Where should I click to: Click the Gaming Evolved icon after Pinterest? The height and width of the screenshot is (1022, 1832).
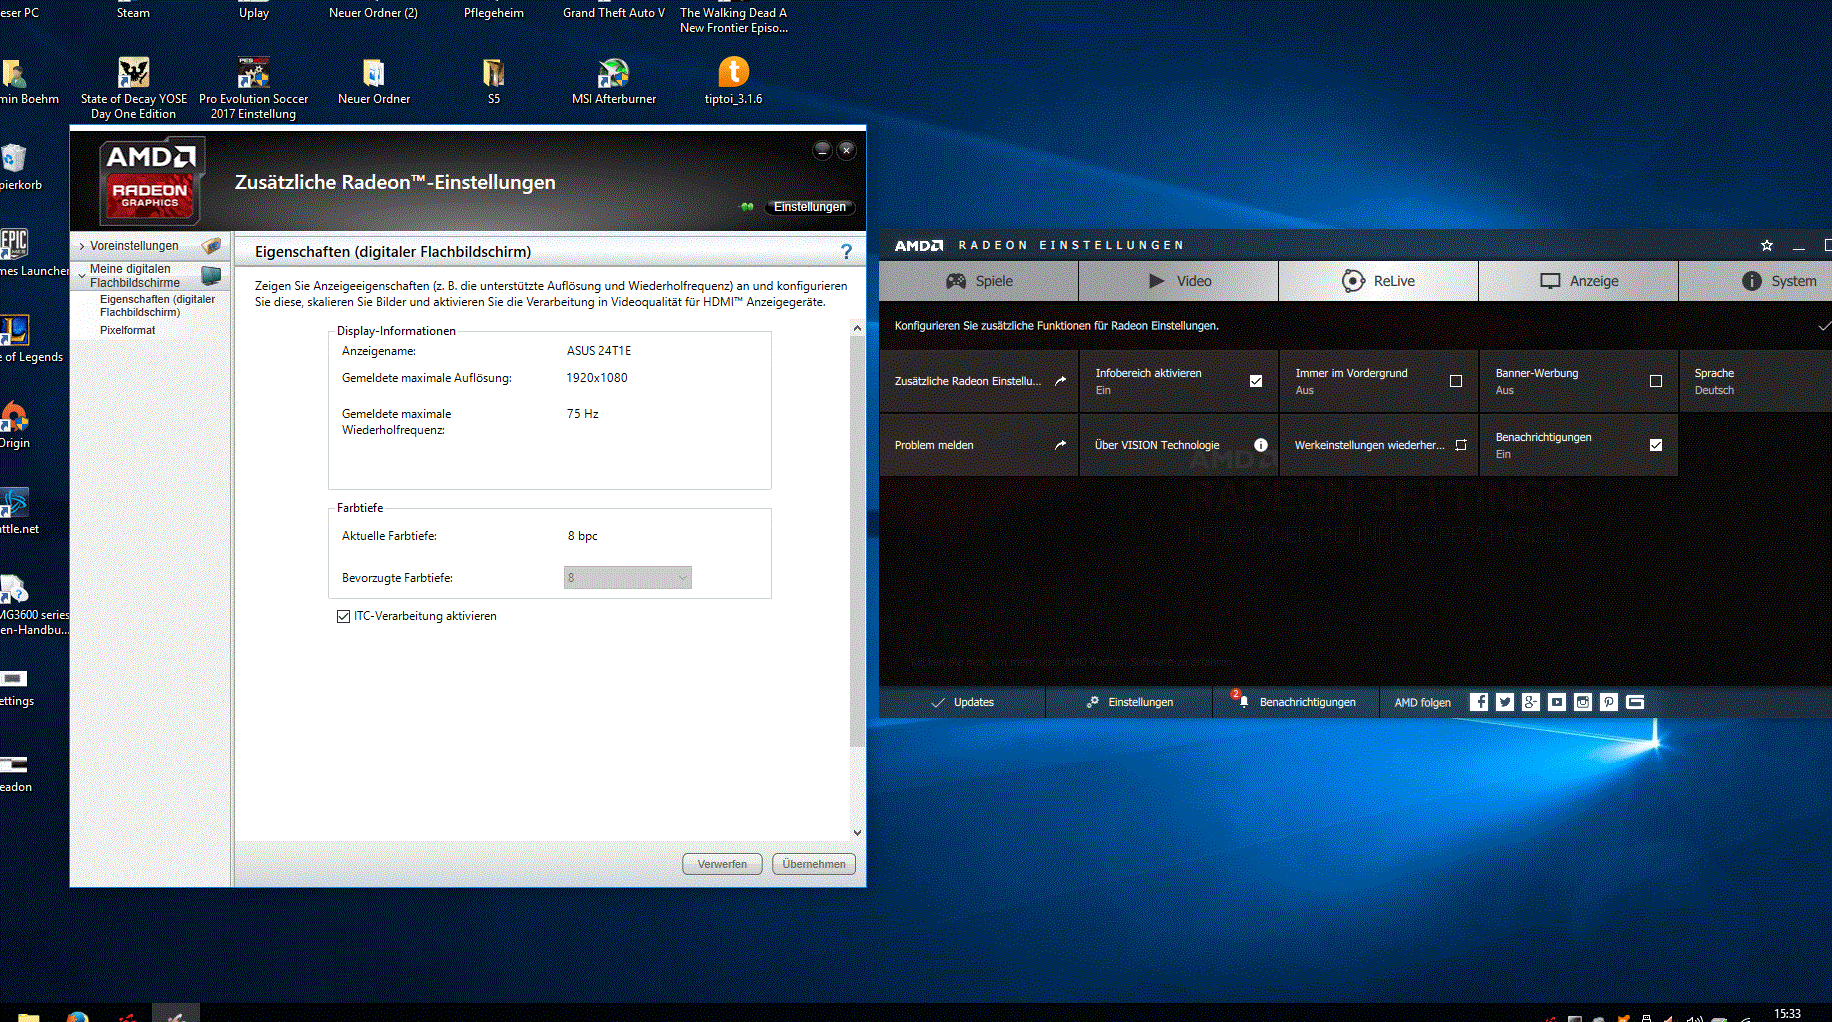click(x=1635, y=702)
